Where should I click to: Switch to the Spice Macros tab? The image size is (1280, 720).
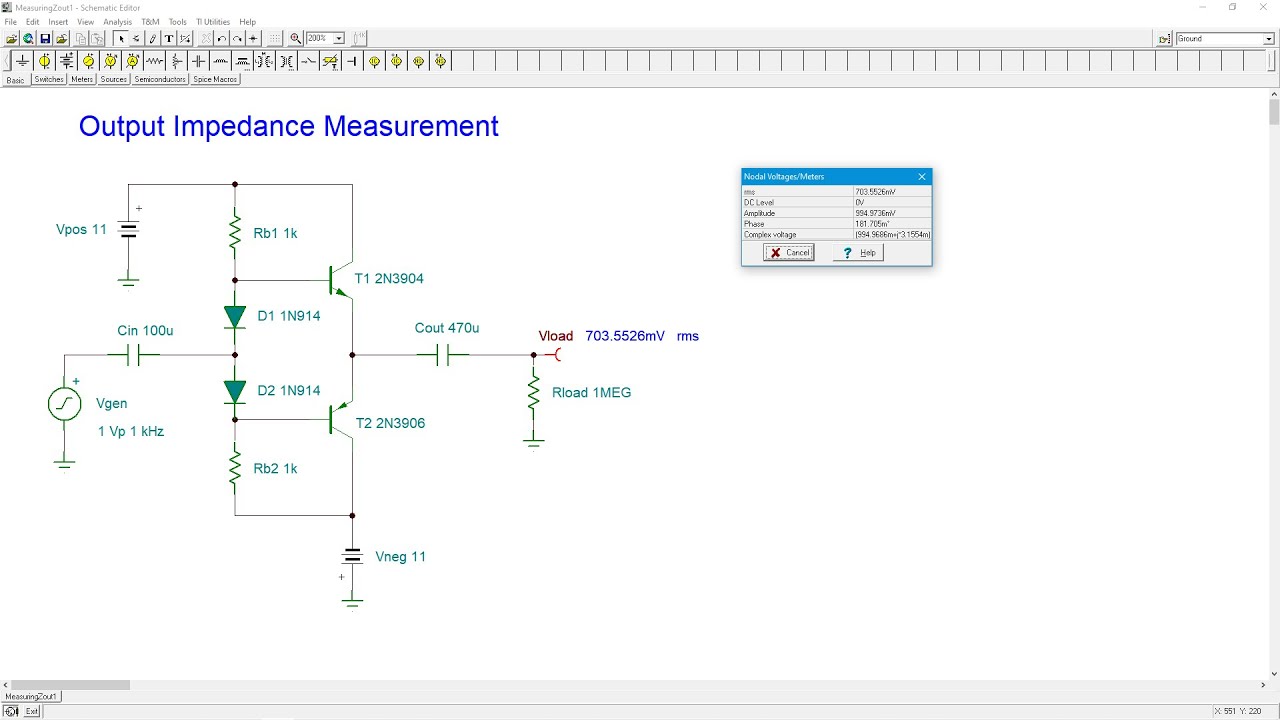coord(215,79)
